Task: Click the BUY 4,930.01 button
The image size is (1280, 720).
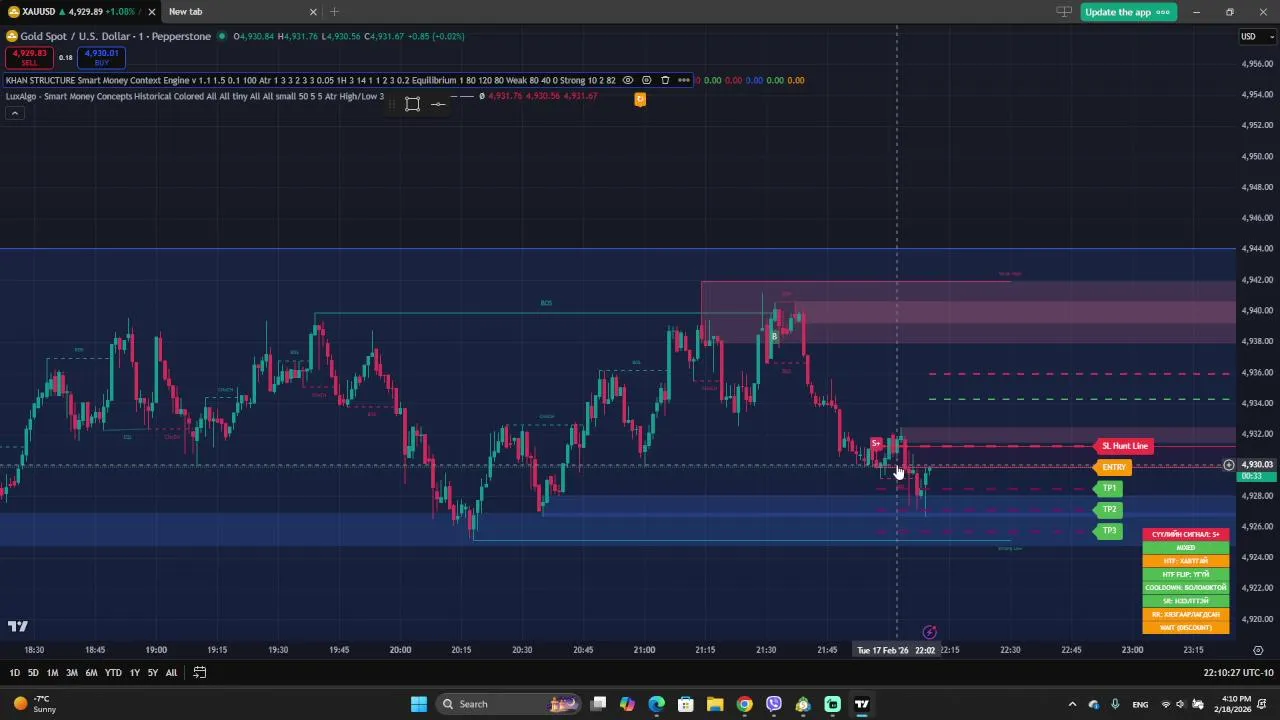Action: (101, 58)
